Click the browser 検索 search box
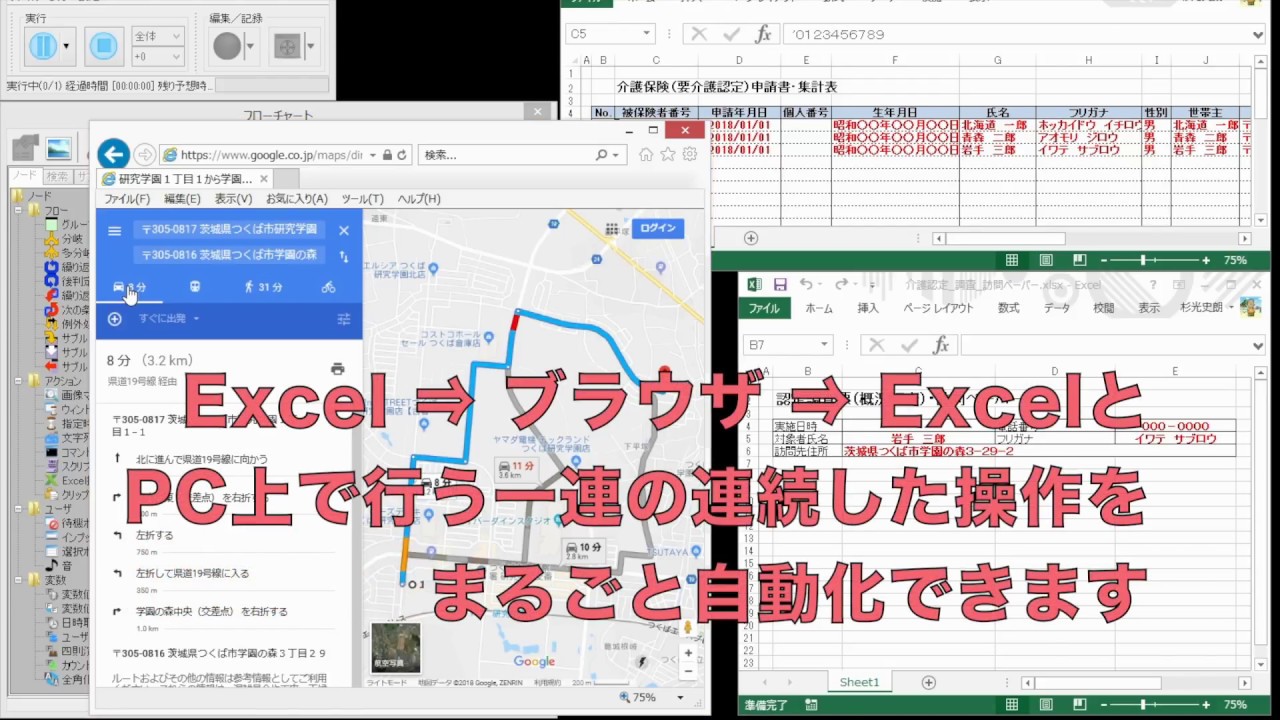This screenshot has height=720, width=1280. tap(505, 155)
